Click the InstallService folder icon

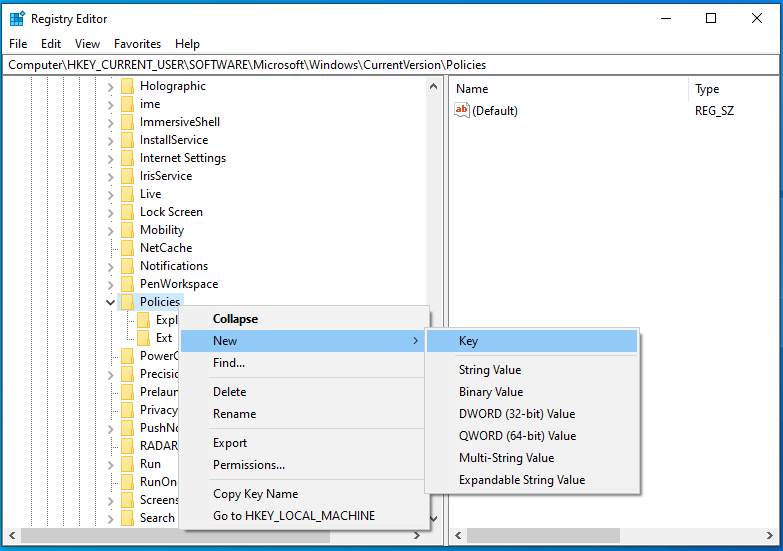127,140
